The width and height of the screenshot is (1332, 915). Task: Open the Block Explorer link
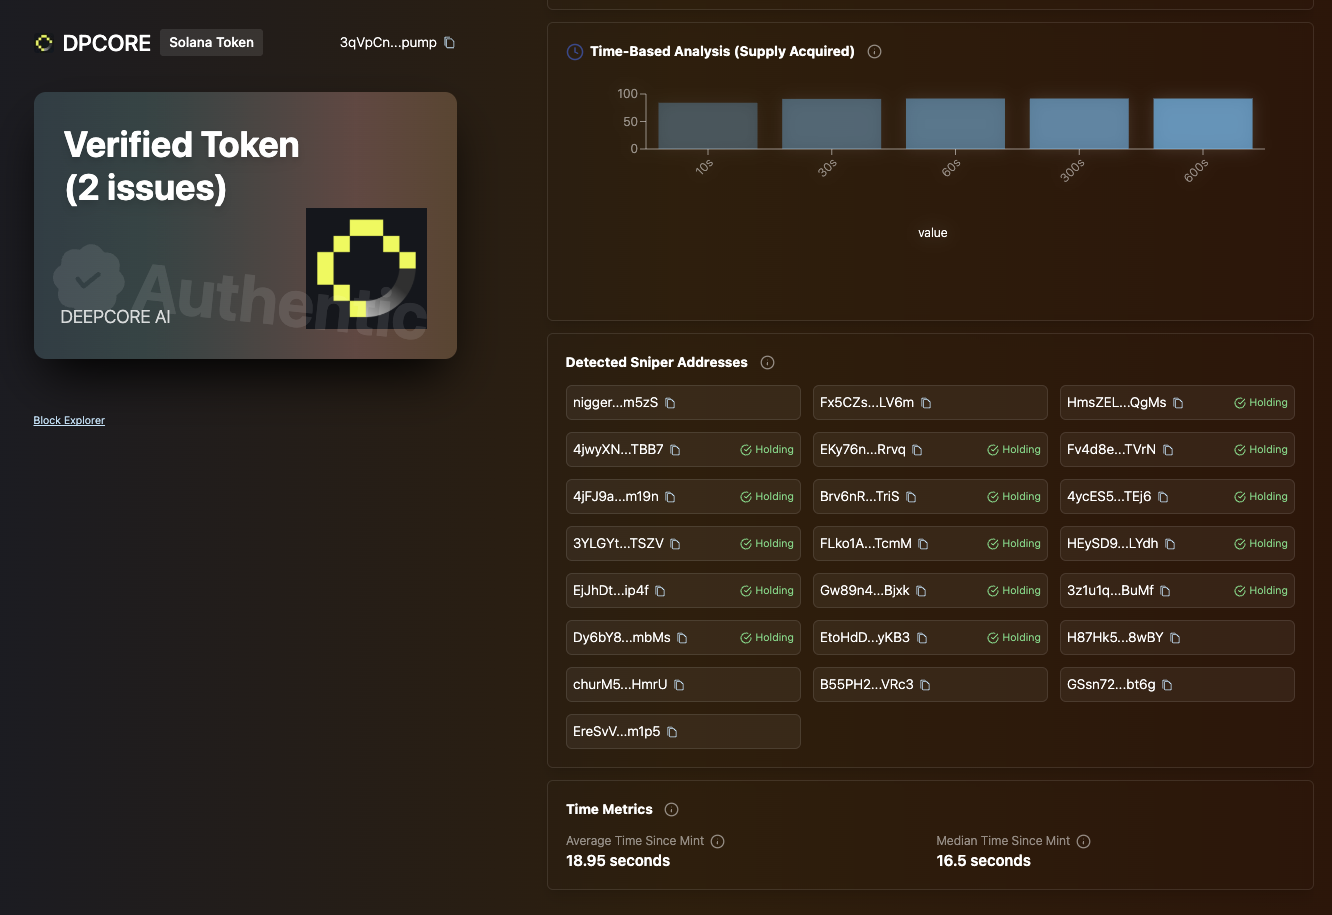click(69, 421)
